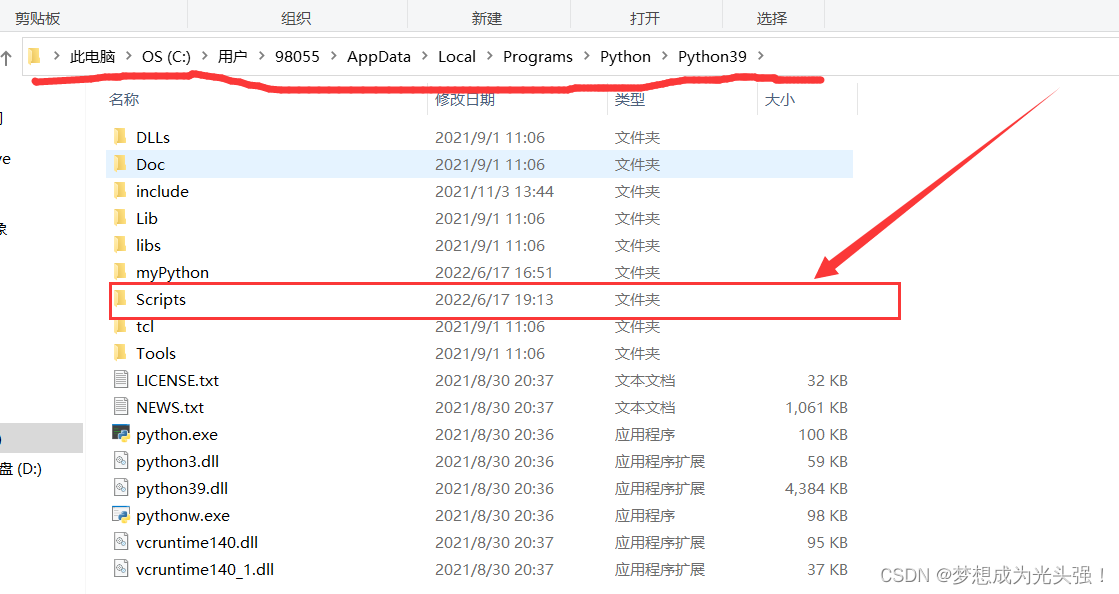Open the 剪贴板 ribbon group
The height and width of the screenshot is (594, 1119).
click(x=38, y=18)
